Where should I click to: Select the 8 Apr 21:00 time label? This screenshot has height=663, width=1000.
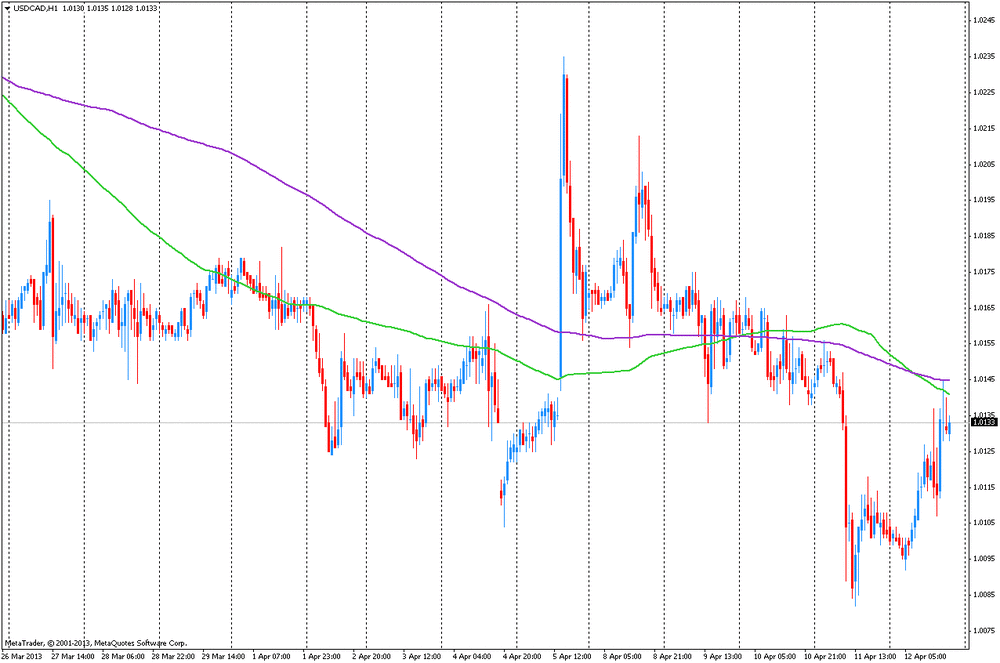pos(672,656)
